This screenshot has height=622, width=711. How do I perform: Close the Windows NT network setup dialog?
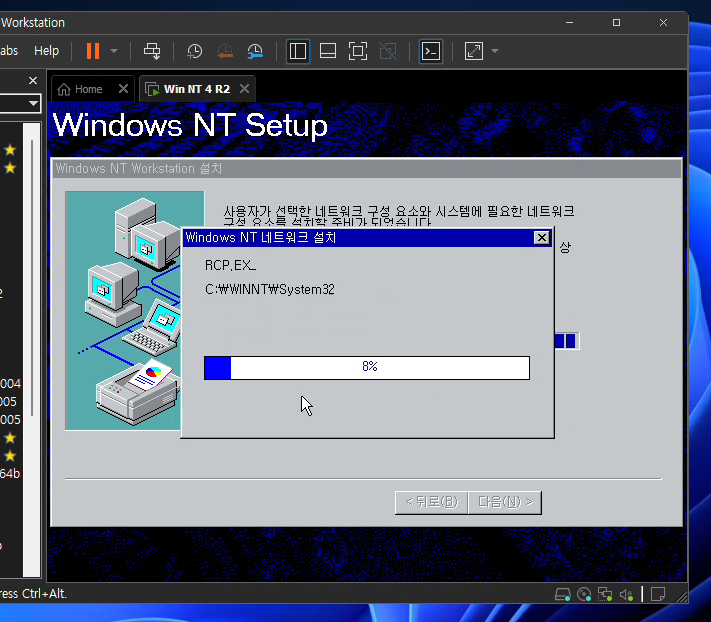coord(541,238)
